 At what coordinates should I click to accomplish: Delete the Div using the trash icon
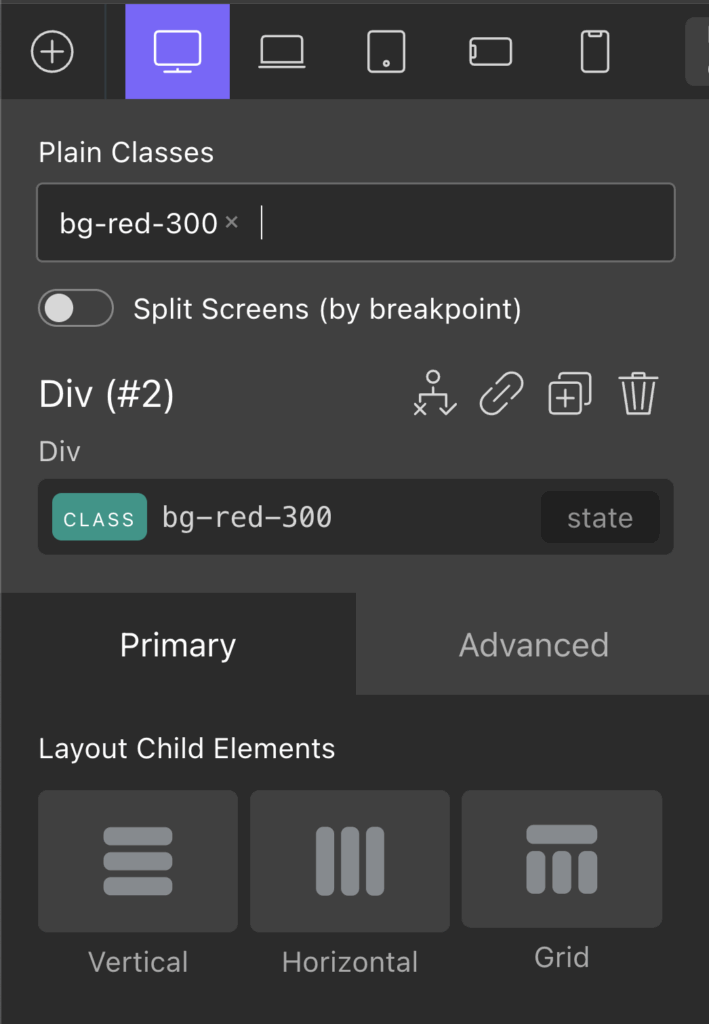[x=639, y=394]
